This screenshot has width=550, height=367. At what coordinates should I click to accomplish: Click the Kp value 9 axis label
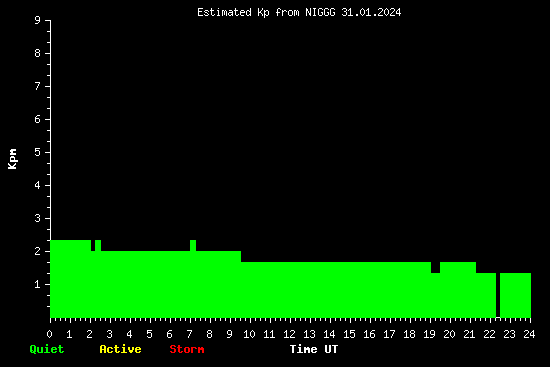click(x=38, y=20)
